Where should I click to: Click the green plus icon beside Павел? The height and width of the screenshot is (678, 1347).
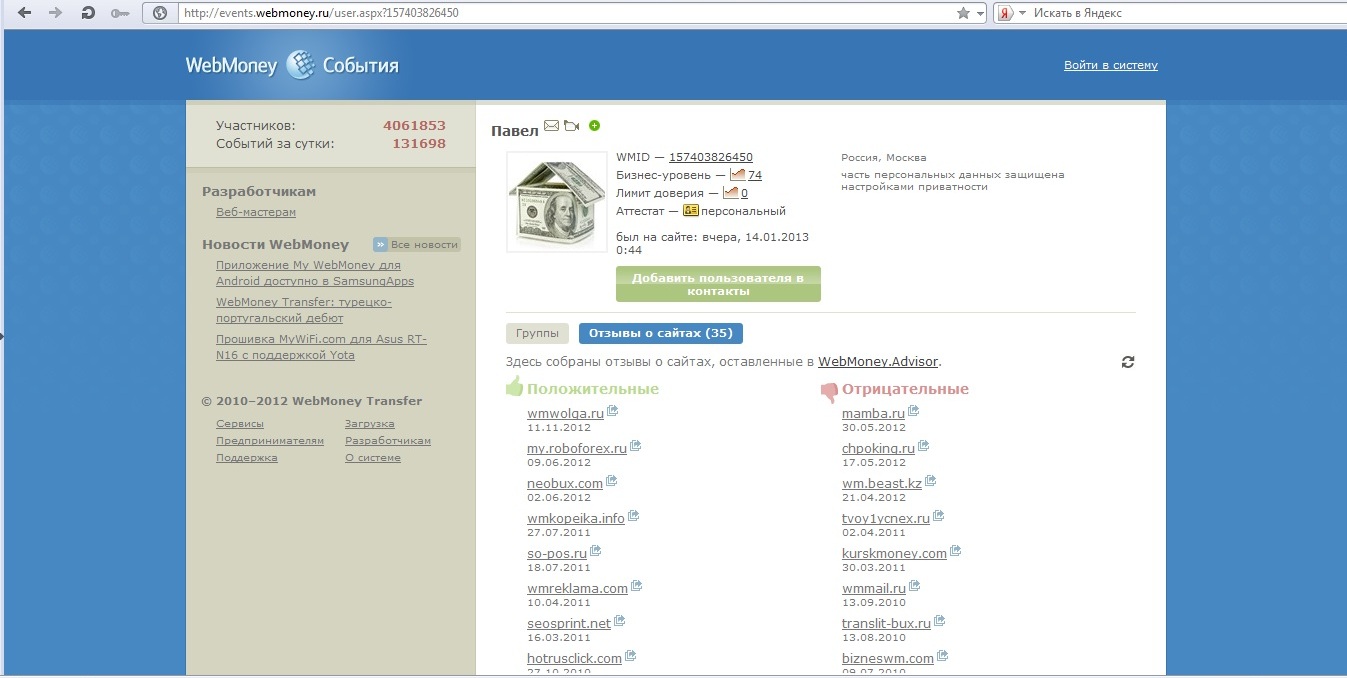coord(595,125)
